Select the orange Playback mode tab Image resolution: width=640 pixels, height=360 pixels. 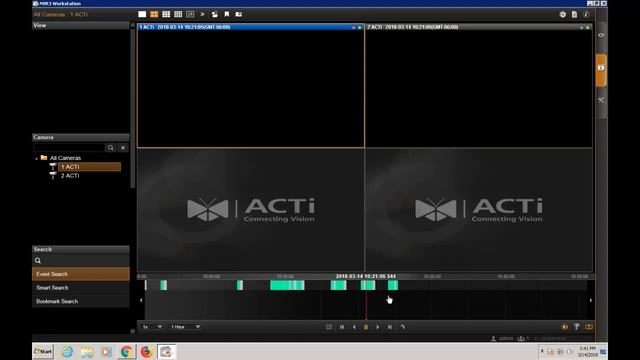tap(601, 69)
